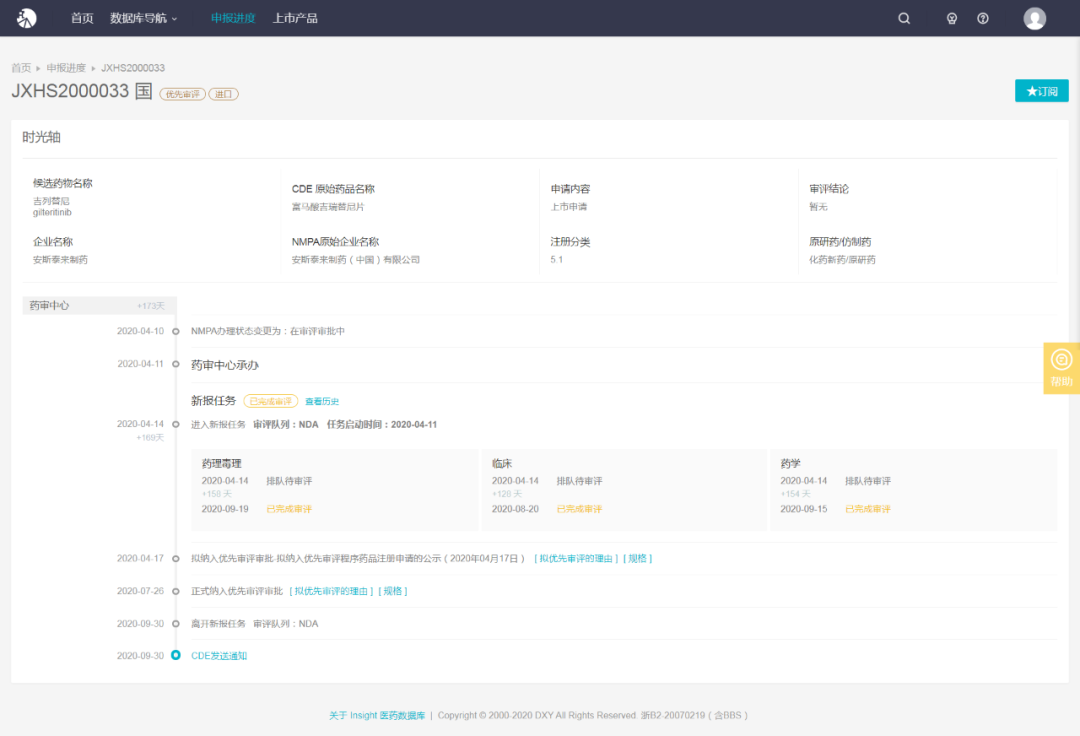
Task: Open the 关于 Insight 医药数据库 footer link
Action: tap(377, 715)
